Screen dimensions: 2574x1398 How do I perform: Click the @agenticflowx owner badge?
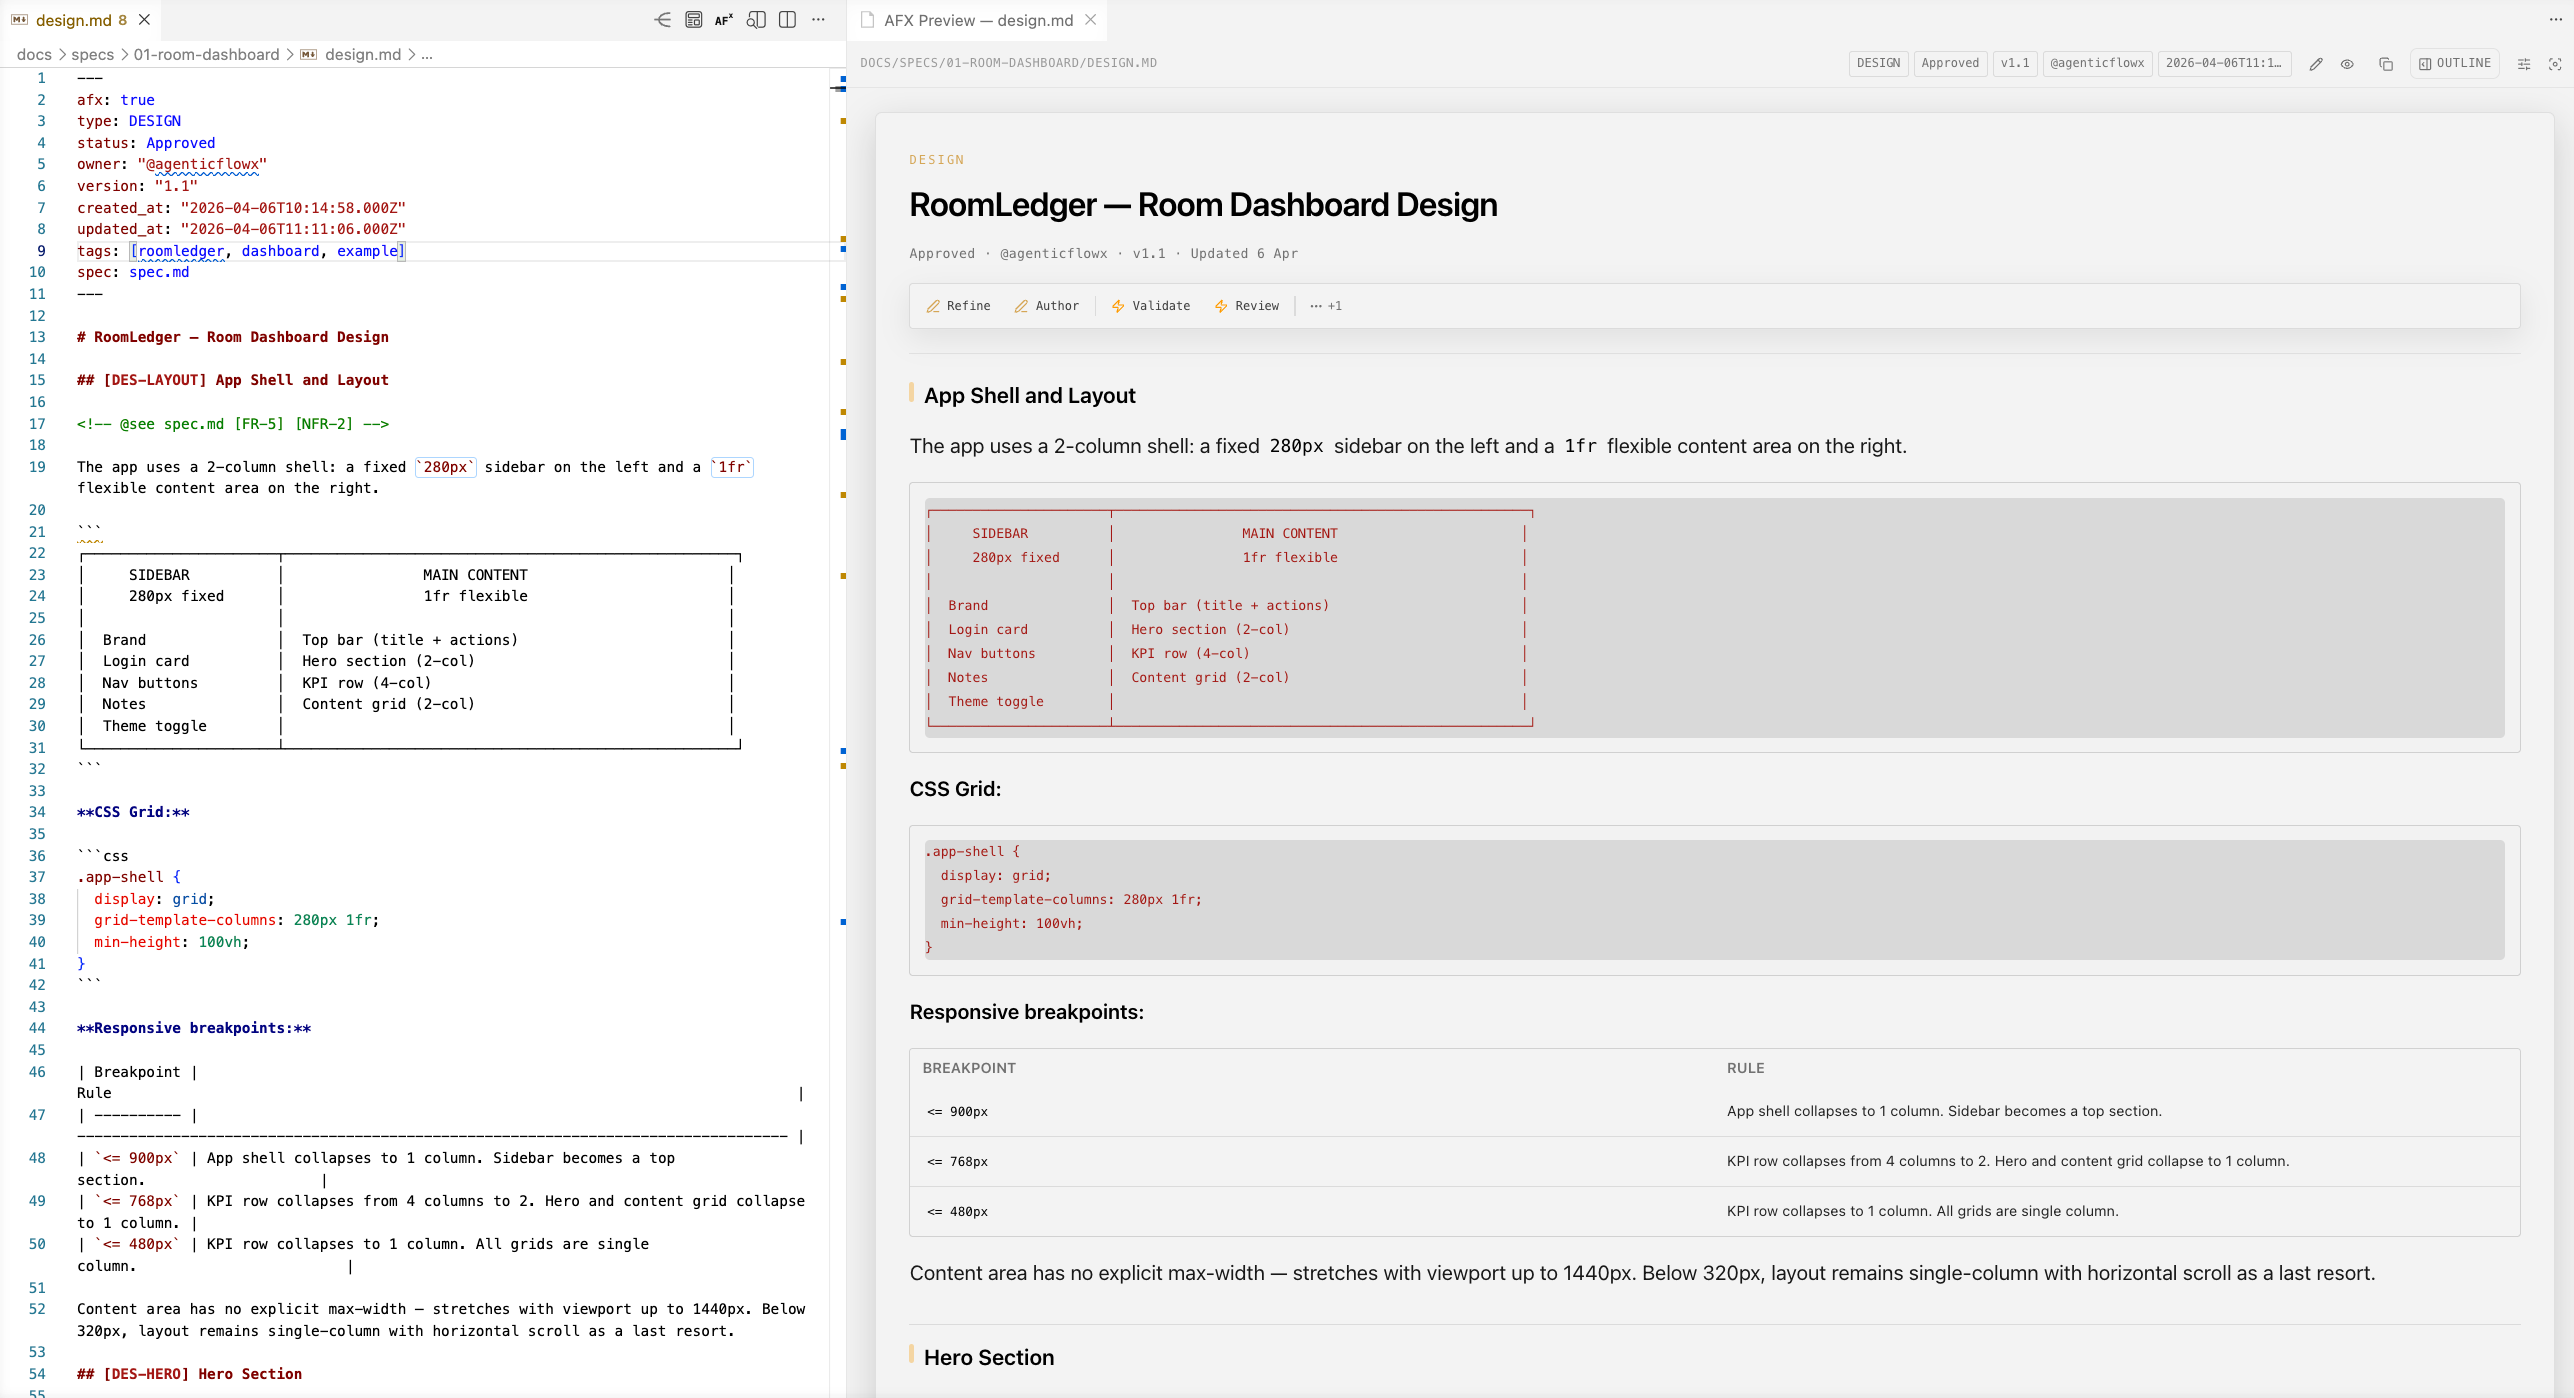[2097, 63]
